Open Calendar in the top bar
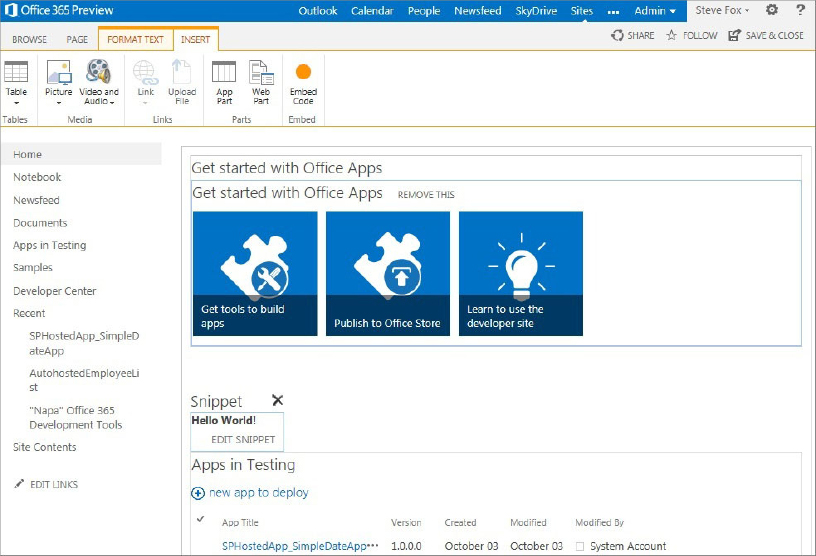 (x=372, y=10)
